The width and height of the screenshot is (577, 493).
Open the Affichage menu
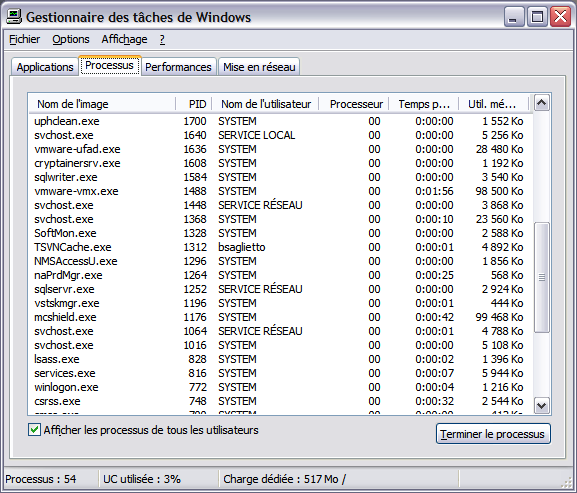(x=124, y=39)
